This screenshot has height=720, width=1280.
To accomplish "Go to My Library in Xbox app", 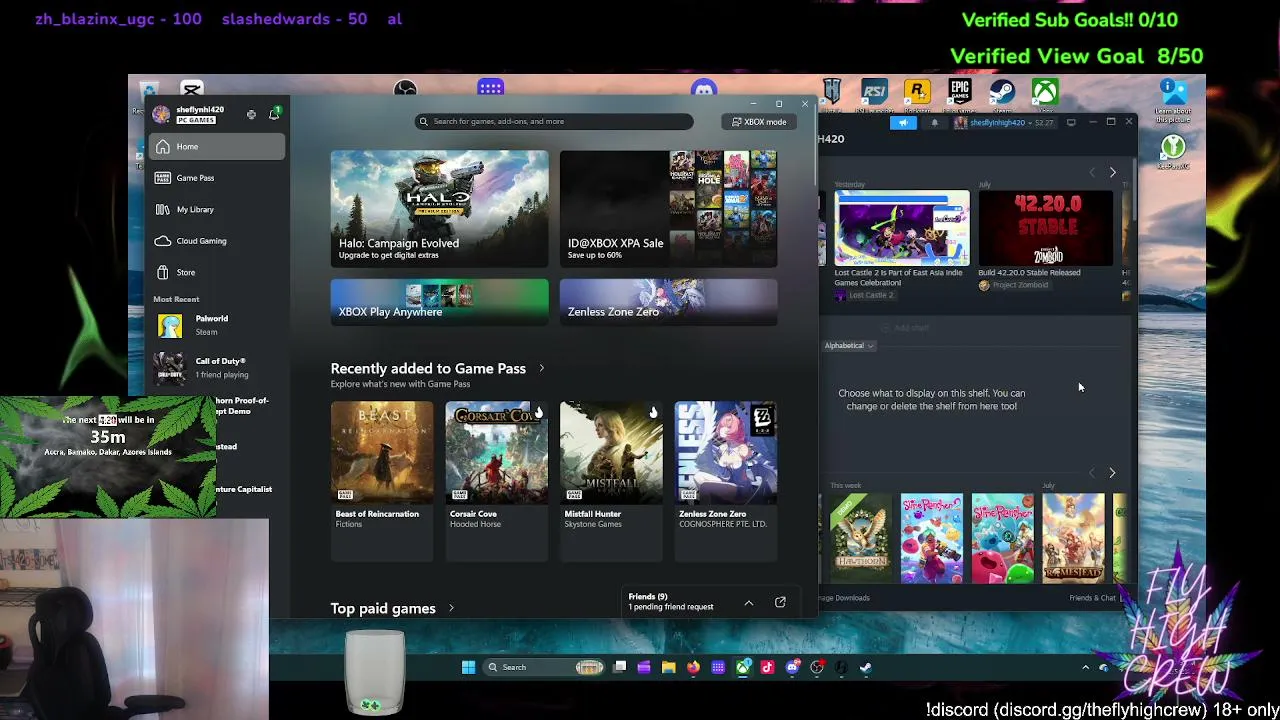I will click(217, 209).
